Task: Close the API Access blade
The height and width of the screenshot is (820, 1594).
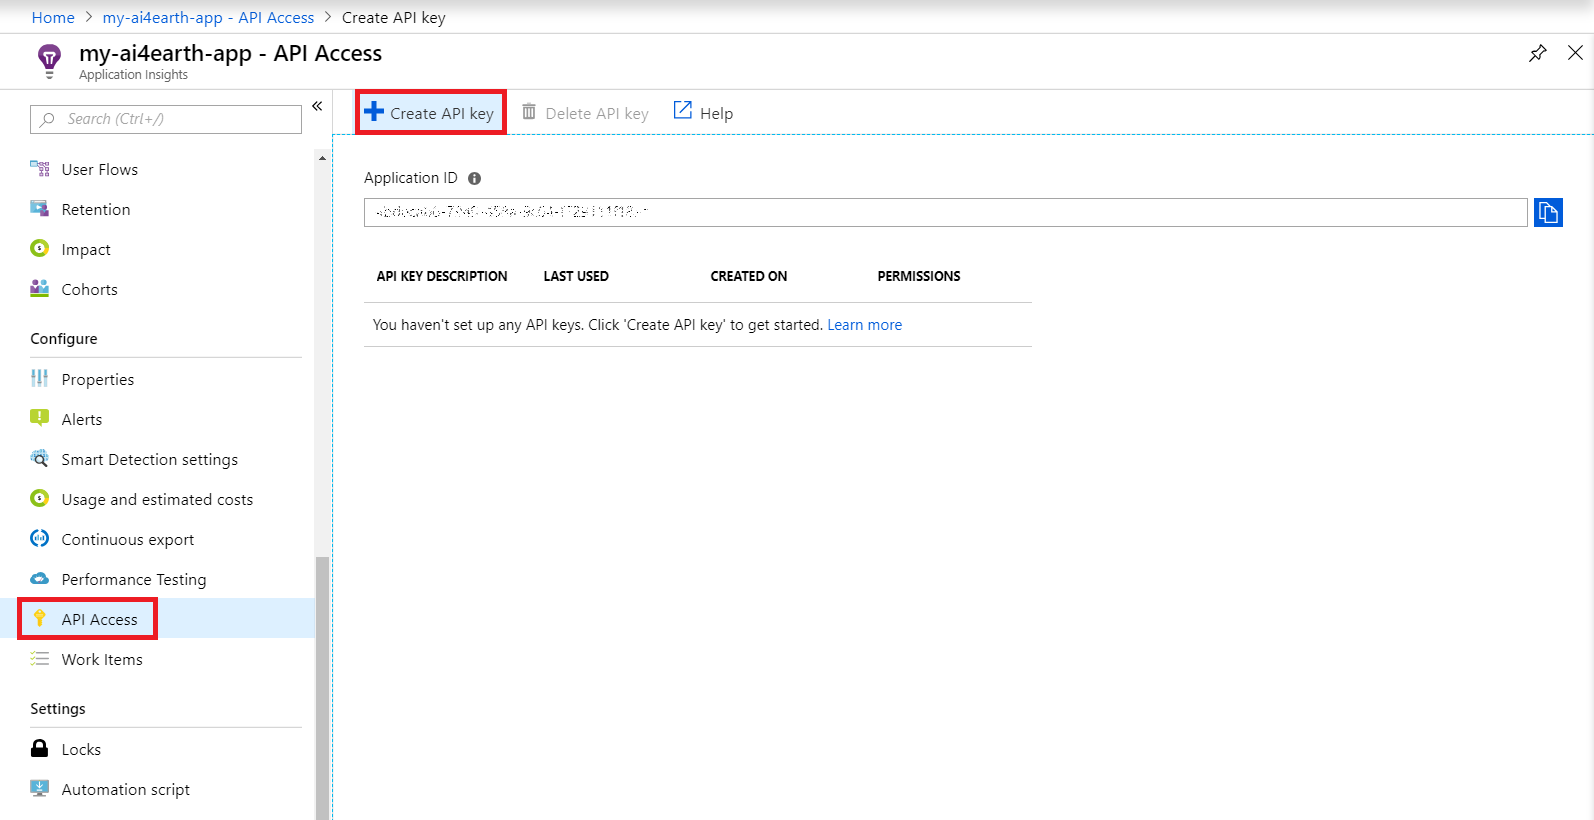Action: click(x=1575, y=53)
